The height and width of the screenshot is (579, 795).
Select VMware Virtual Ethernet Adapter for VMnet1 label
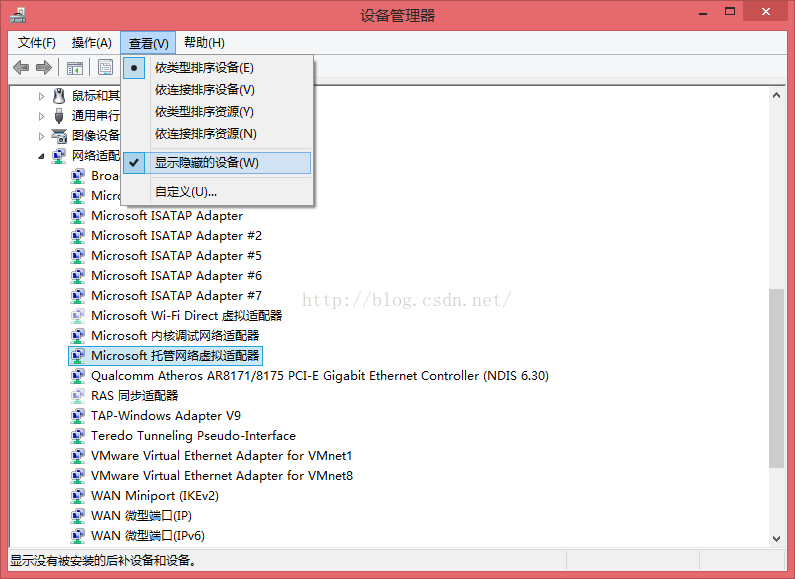click(222, 456)
